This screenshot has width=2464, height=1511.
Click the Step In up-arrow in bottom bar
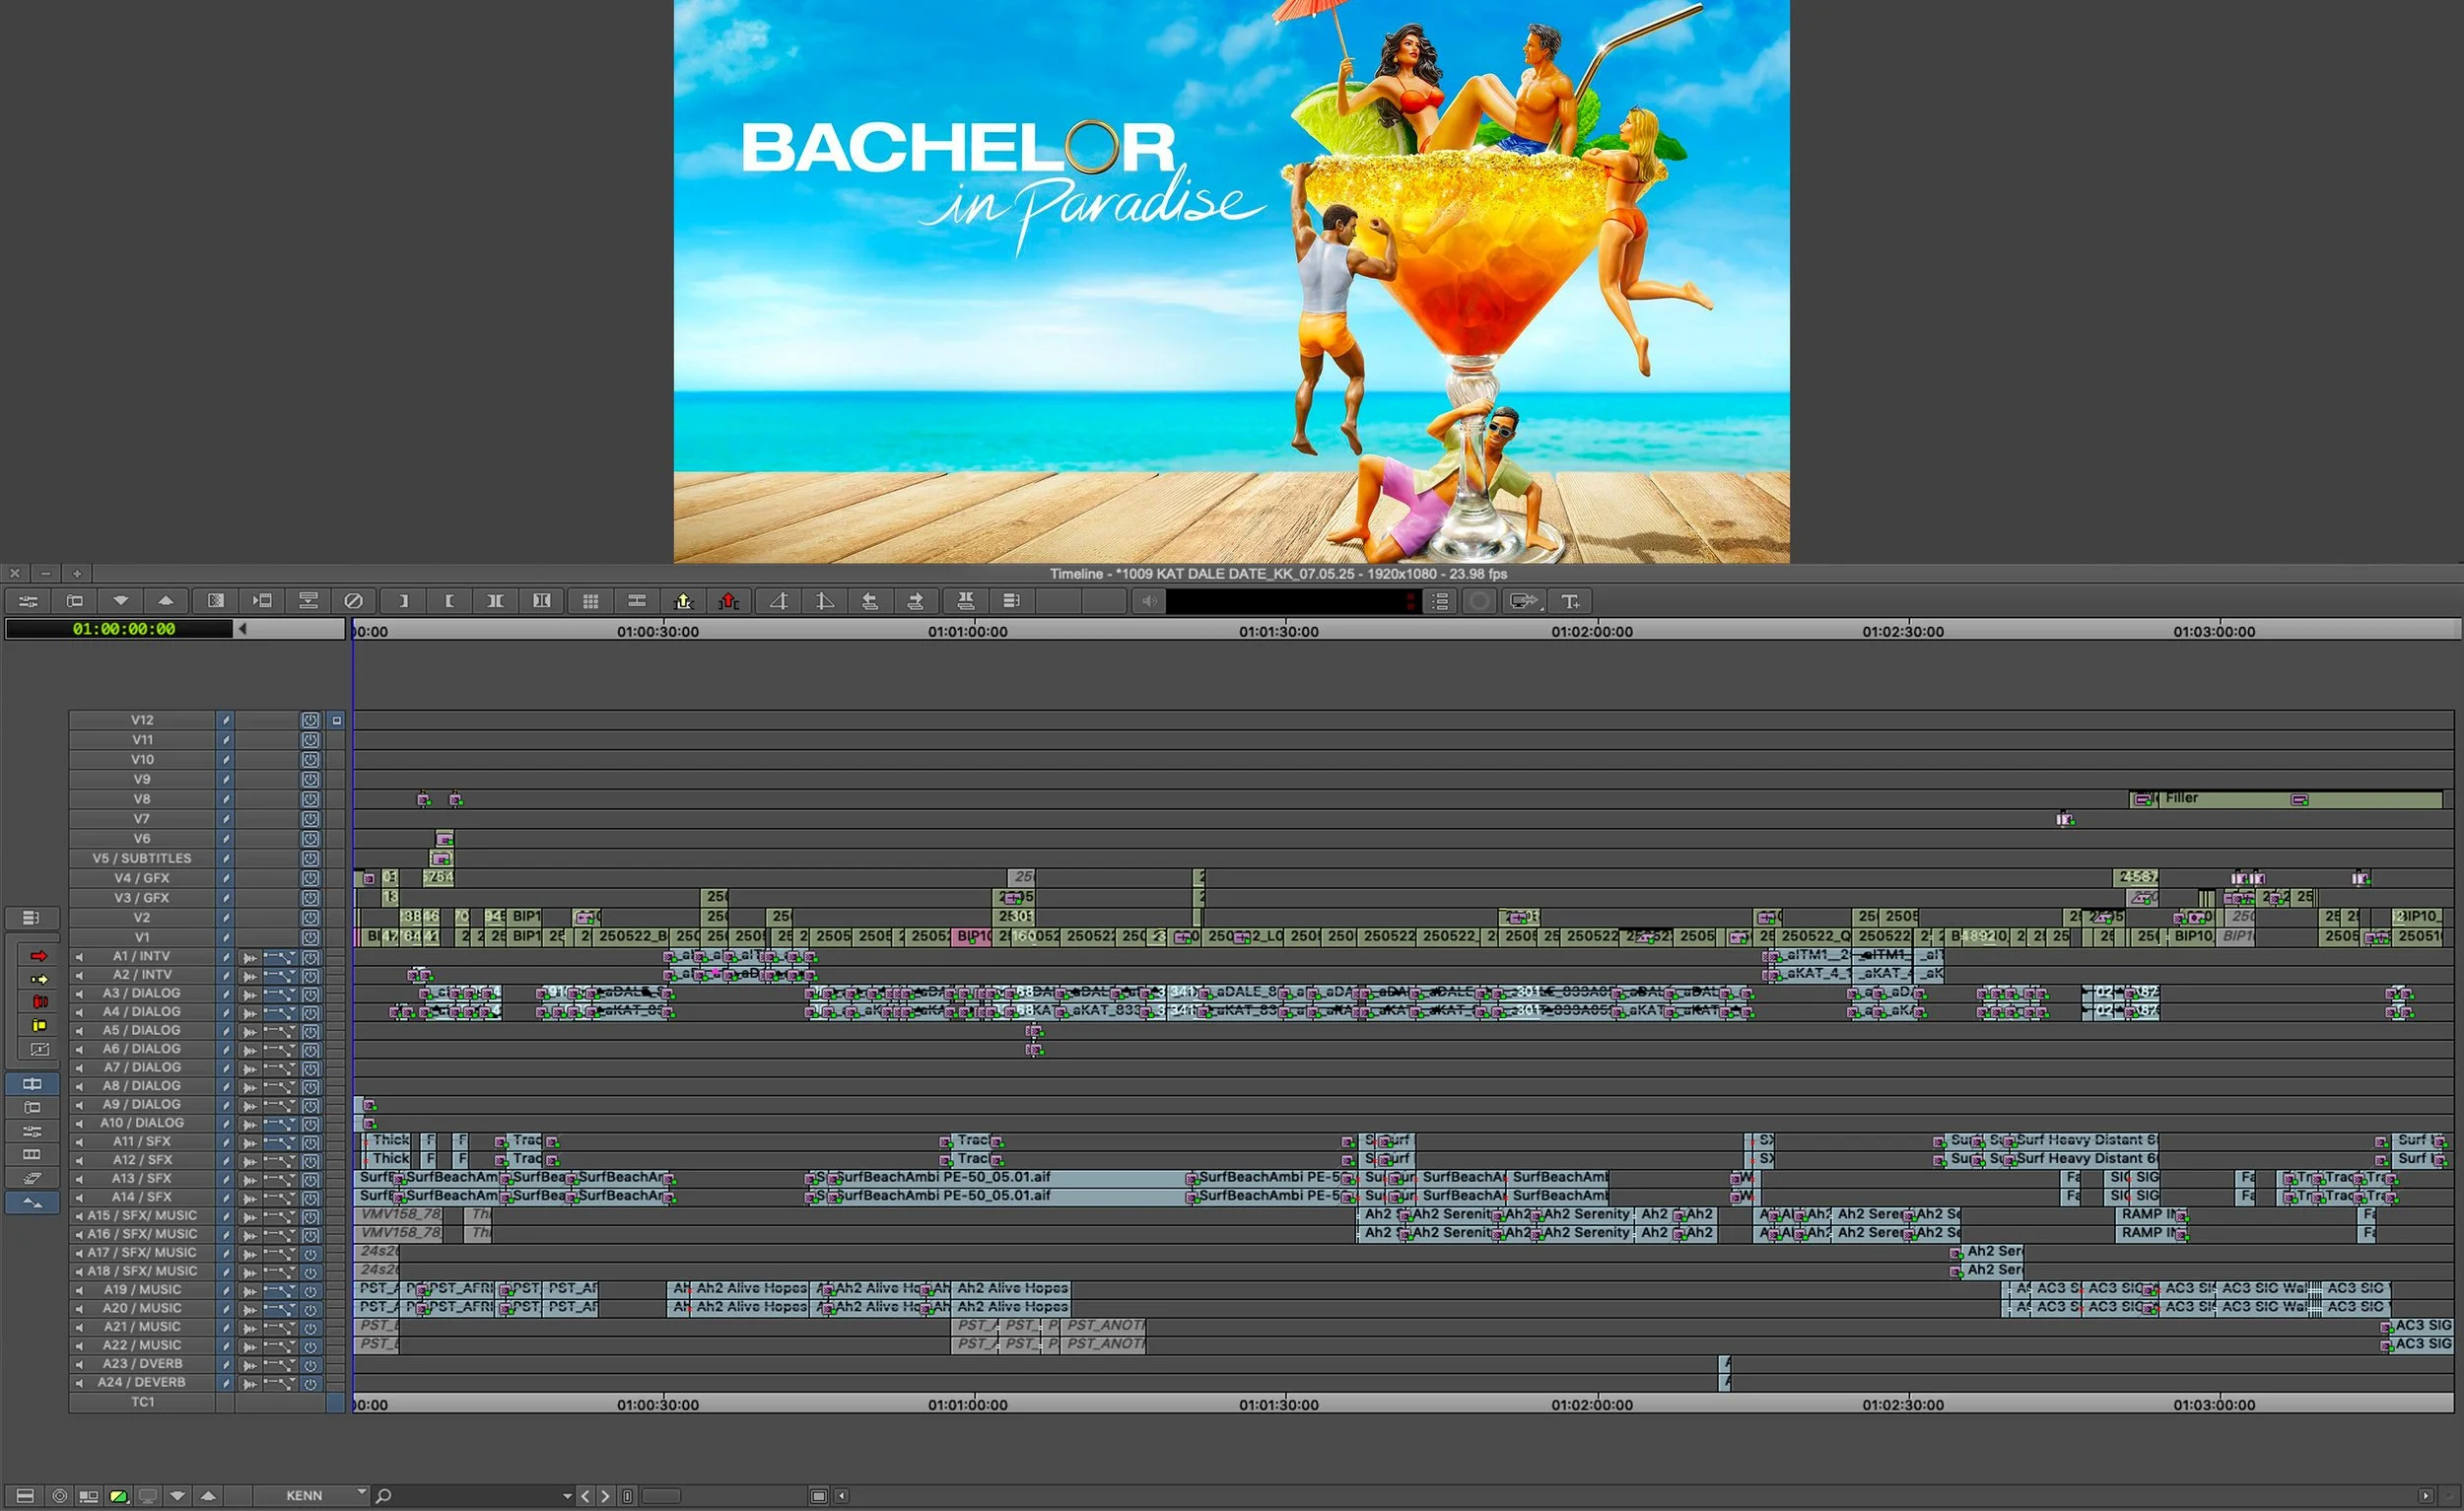pyautogui.click(x=208, y=1496)
